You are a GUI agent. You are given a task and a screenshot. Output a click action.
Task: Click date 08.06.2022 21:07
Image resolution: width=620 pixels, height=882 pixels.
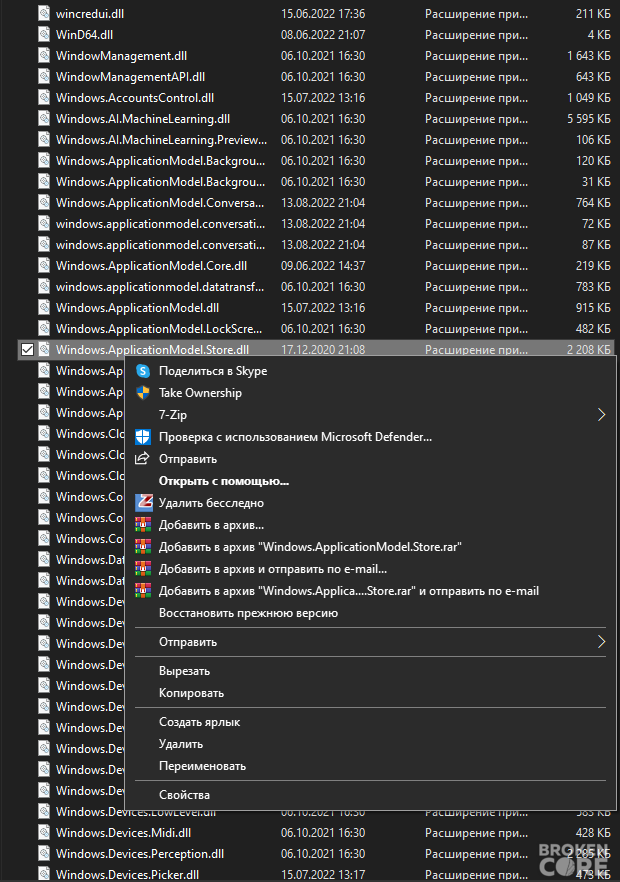tap(323, 34)
